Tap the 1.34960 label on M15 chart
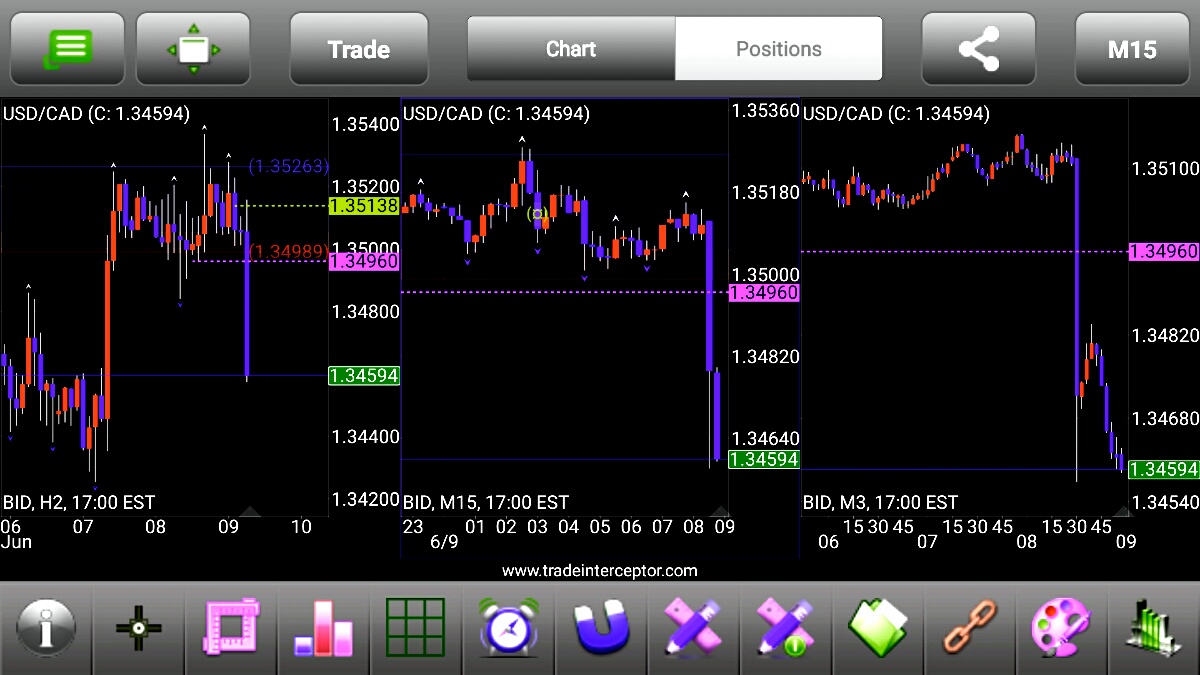1200x675 pixels. click(x=764, y=293)
